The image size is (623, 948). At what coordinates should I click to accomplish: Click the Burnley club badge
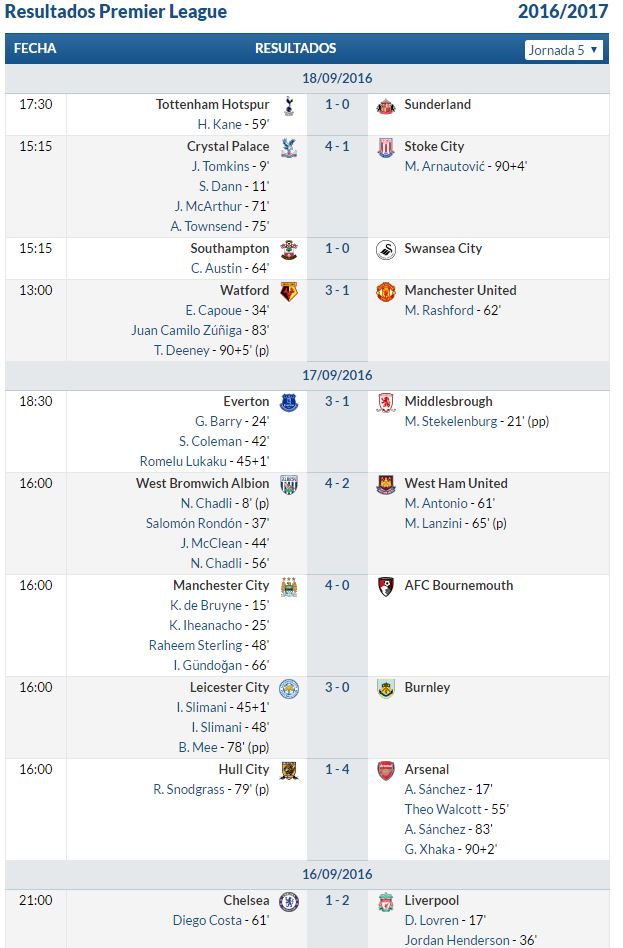[386, 689]
